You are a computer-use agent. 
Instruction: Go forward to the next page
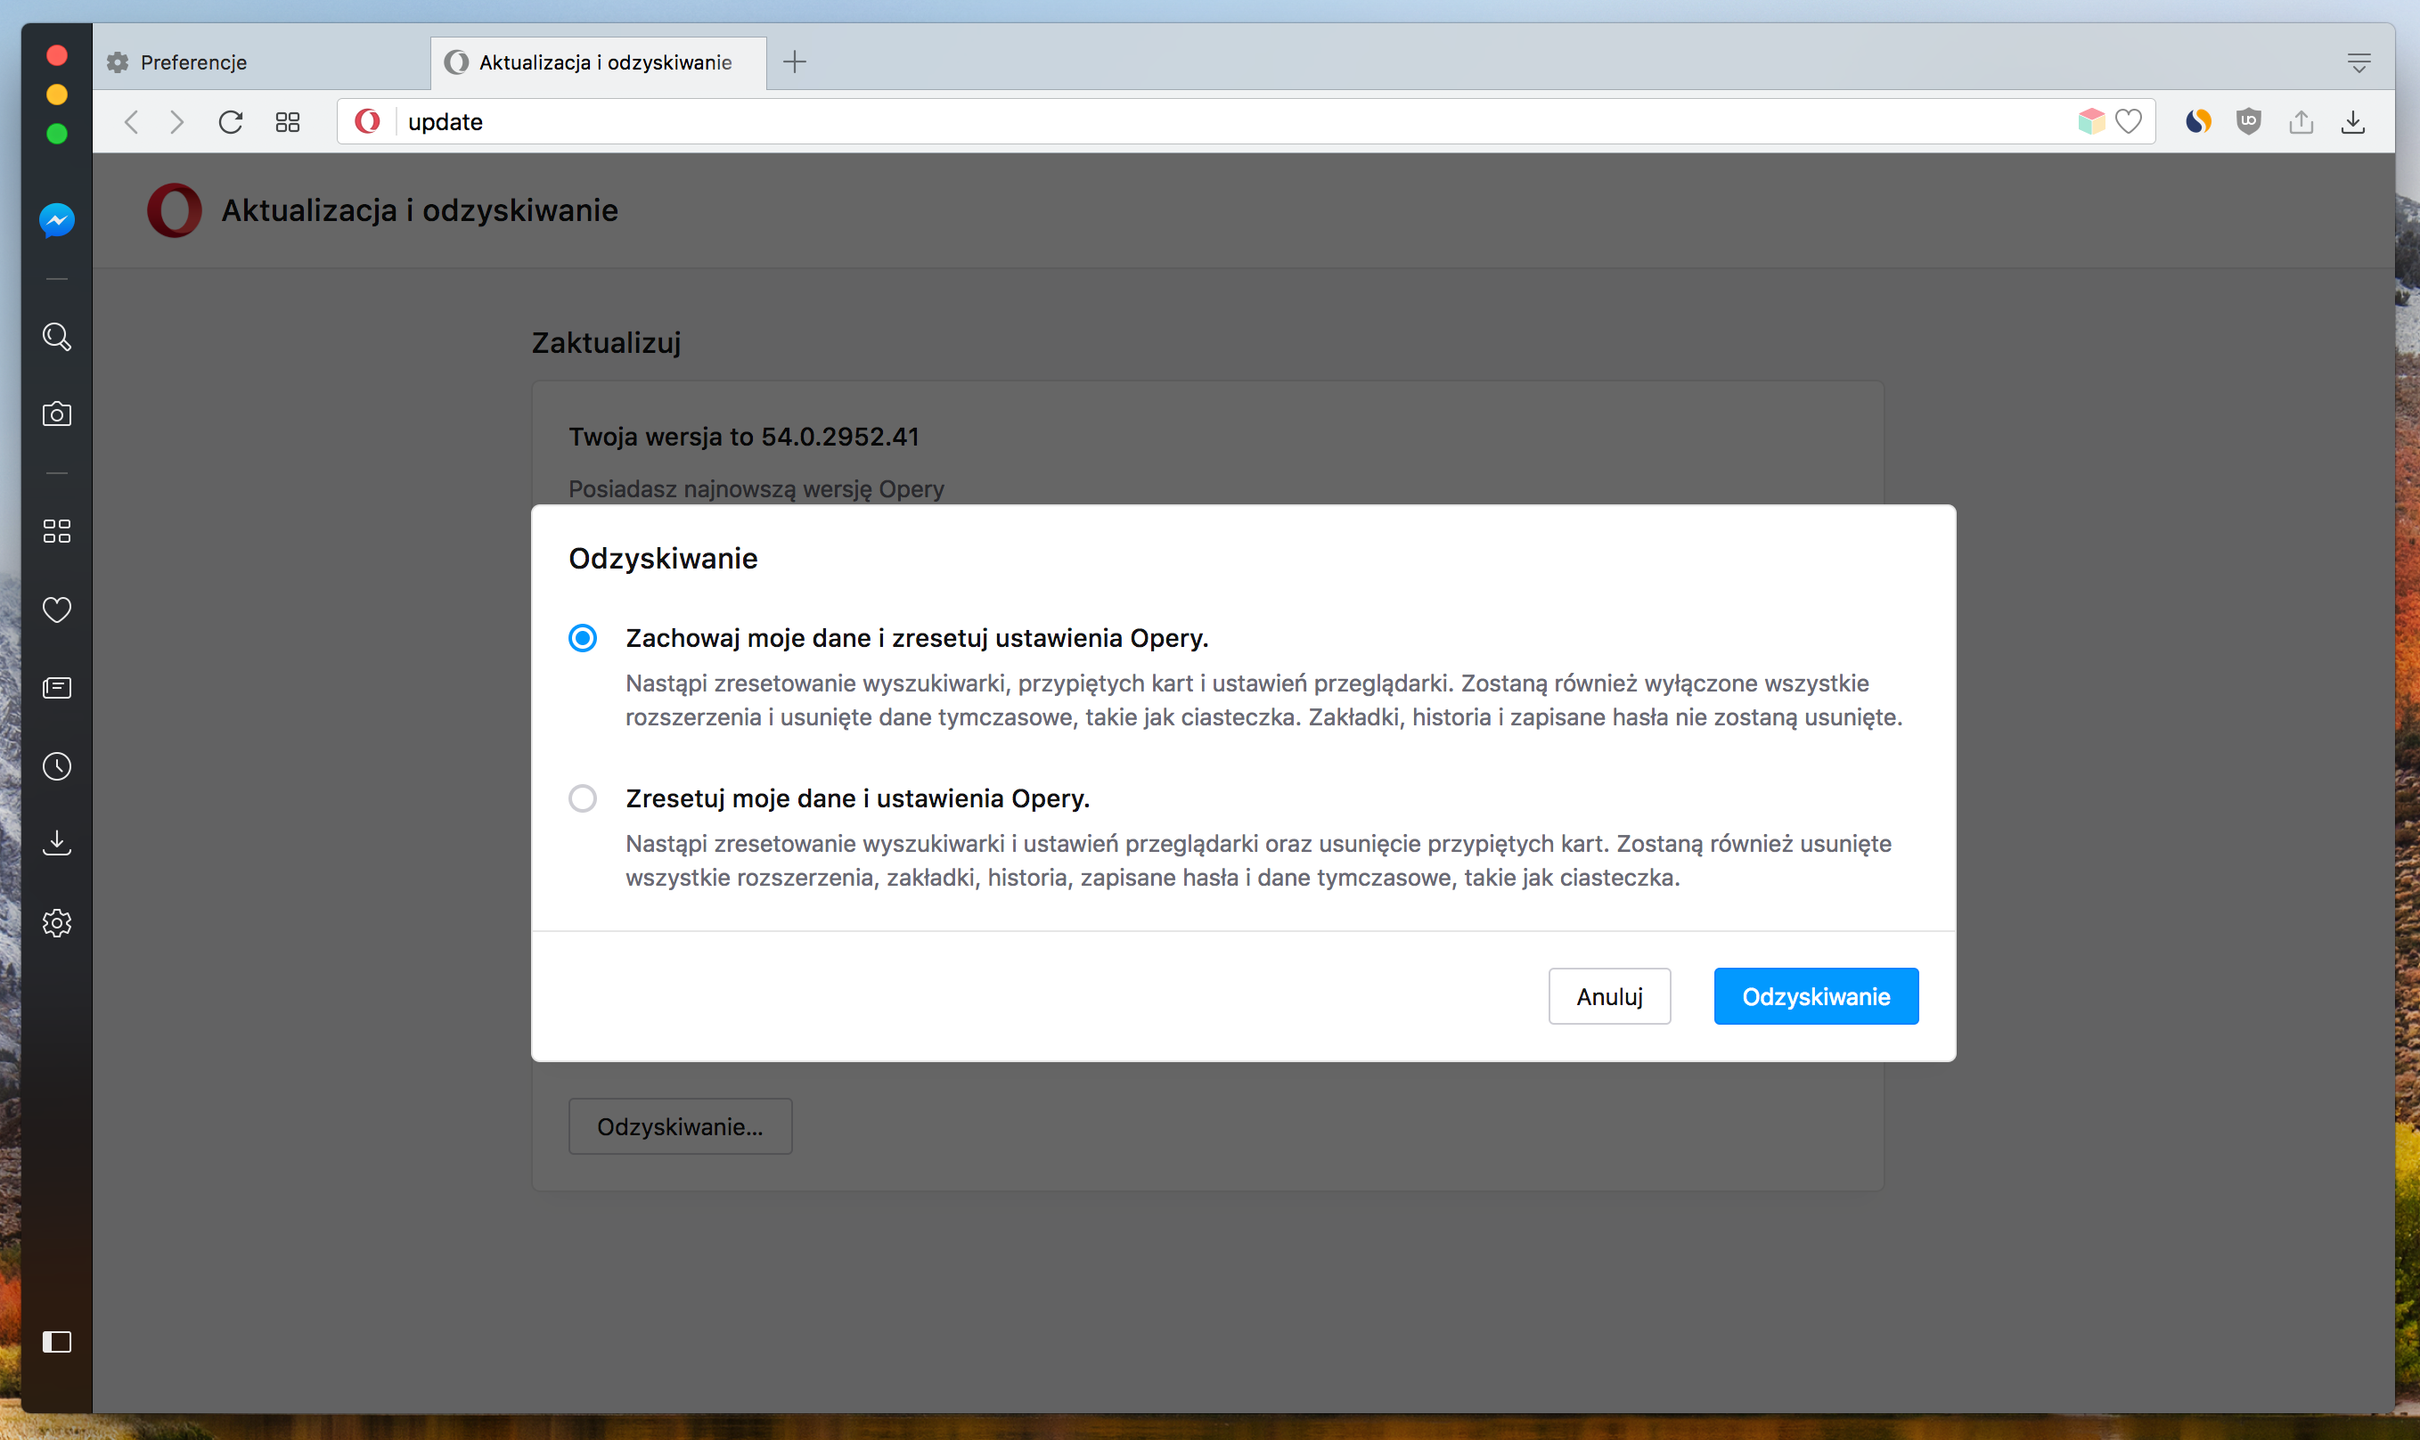point(177,122)
